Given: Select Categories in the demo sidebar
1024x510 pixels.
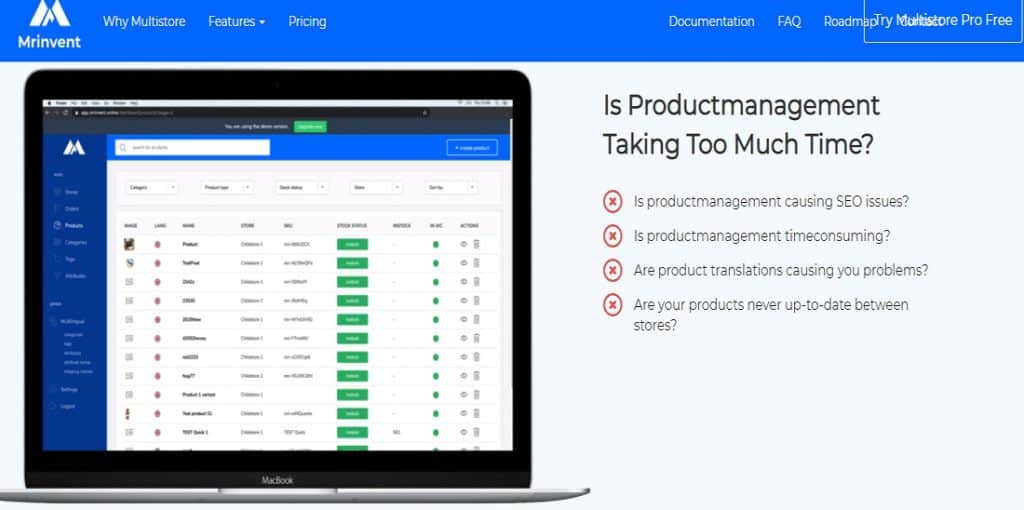Looking at the screenshot, I should (70, 242).
